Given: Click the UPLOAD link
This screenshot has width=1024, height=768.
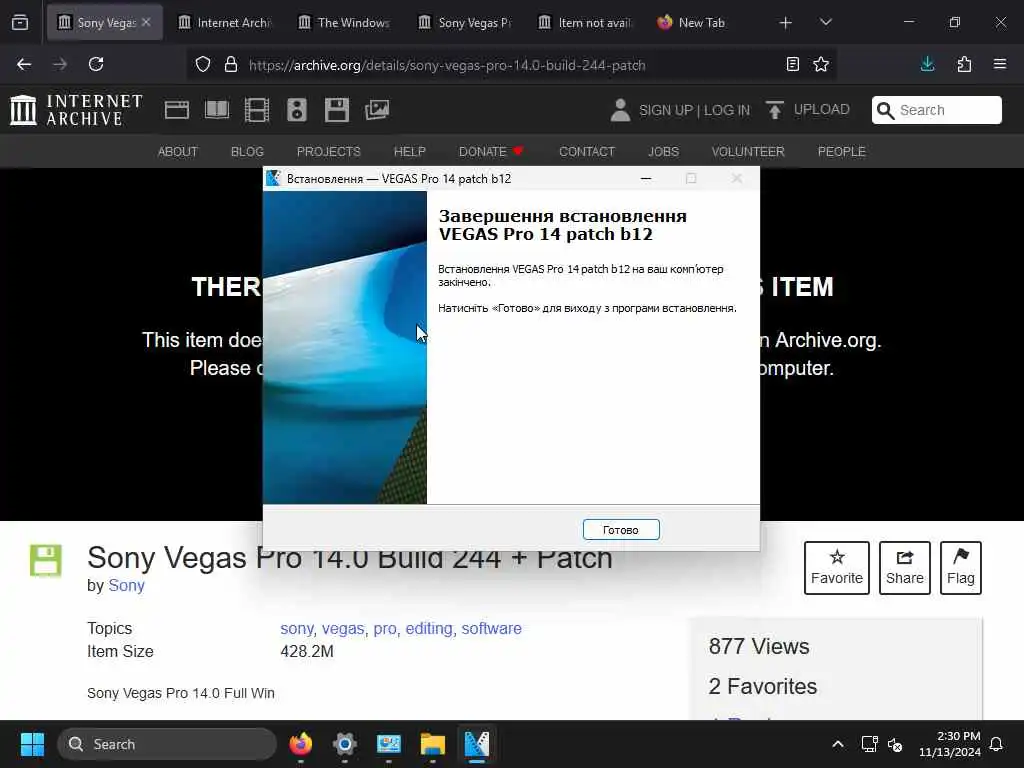Looking at the screenshot, I should [807, 110].
